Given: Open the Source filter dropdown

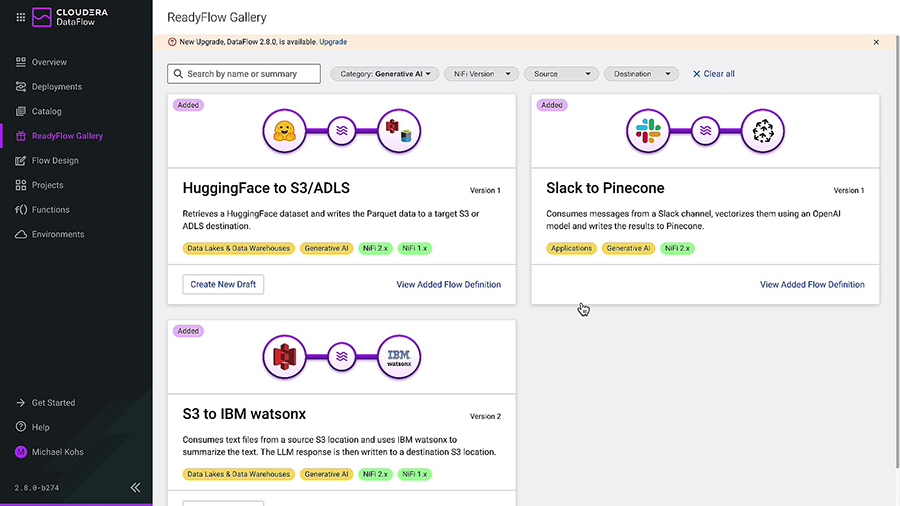Looking at the screenshot, I should pos(561,74).
